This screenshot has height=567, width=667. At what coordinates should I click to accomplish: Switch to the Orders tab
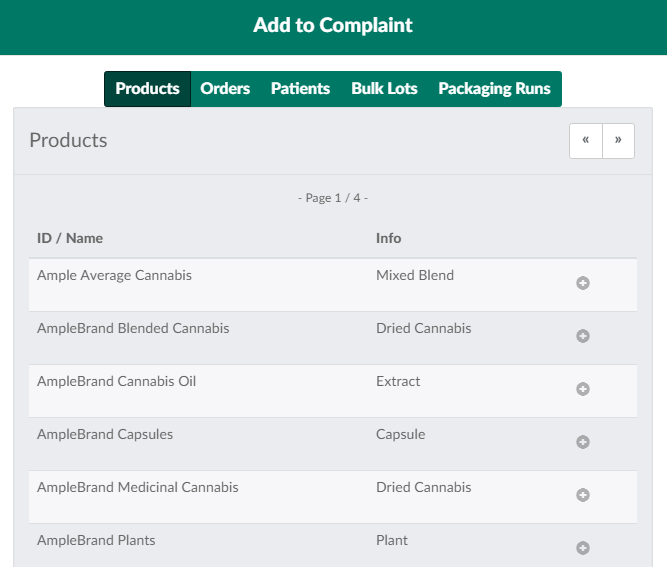click(225, 89)
